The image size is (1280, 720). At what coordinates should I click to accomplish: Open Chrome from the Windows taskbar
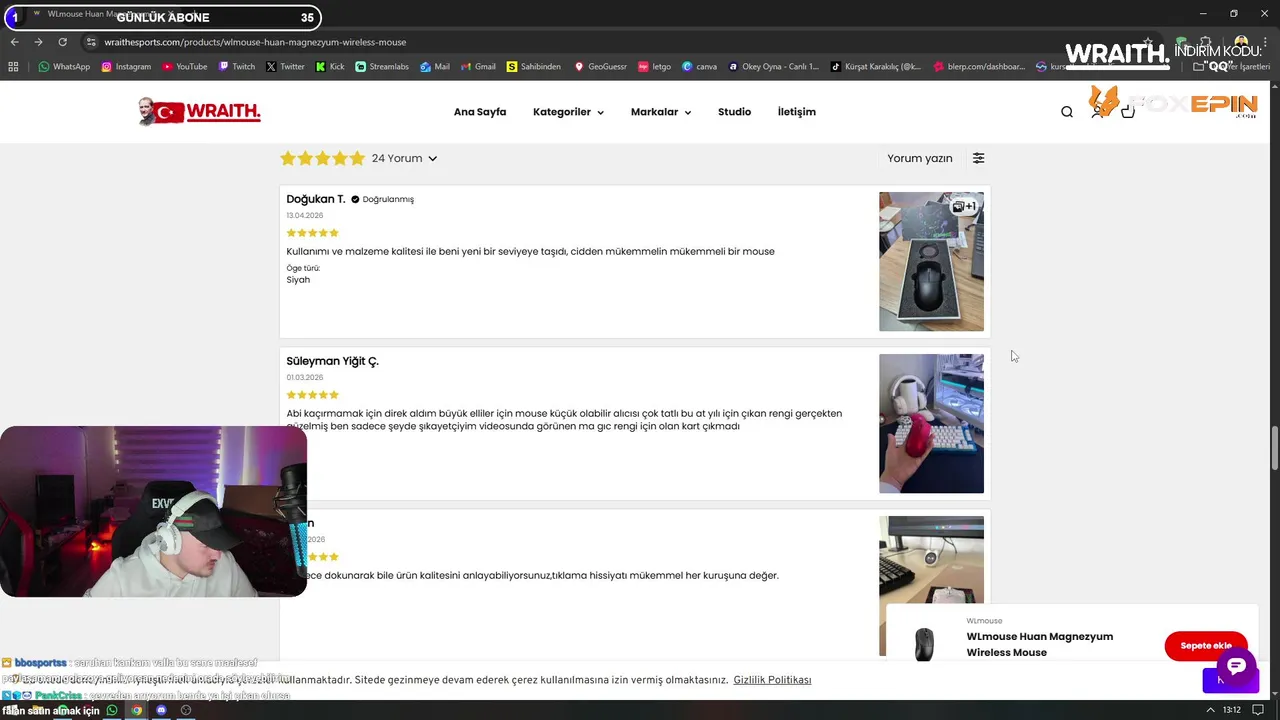[x=137, y=710]
